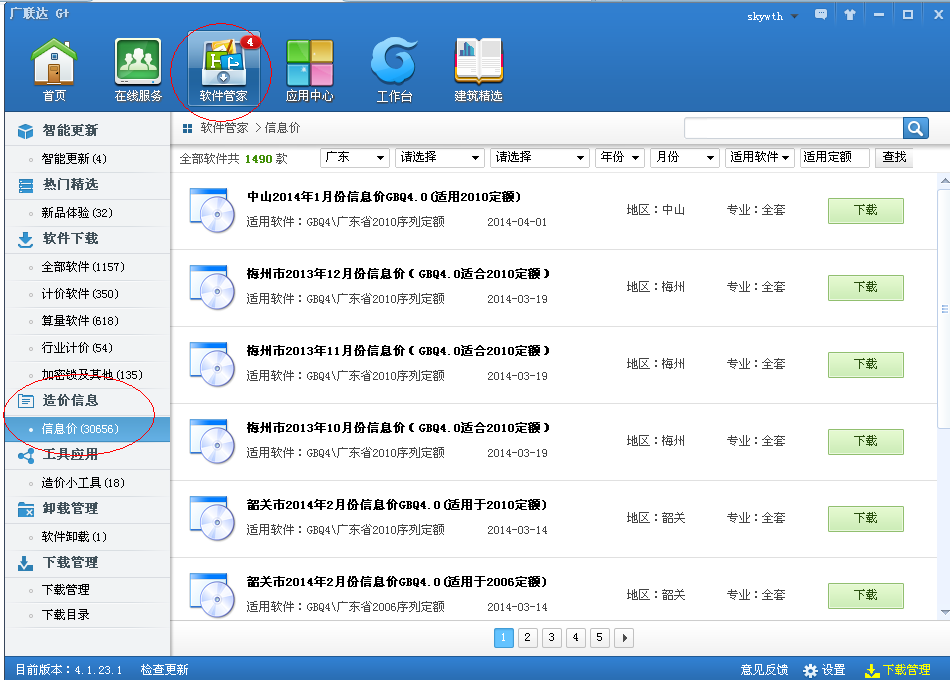This screenshot has width=950, height=680.
Task: Select 造价小工具 (18) in sidebar
Action: pyautogui.click(x=83, y=483)
